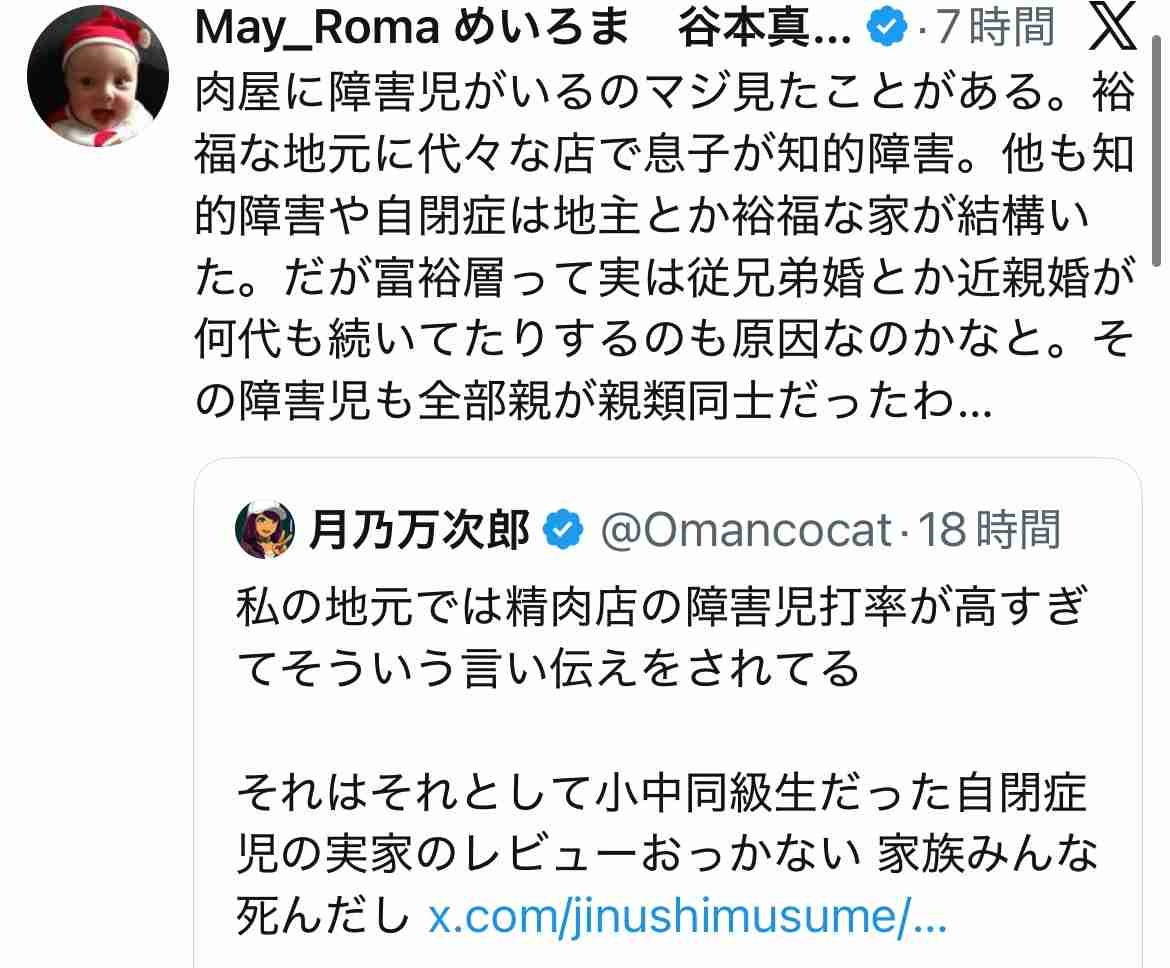The image size is (1170, 968).
Task: Click the @Omancocat handle
Action: 746,529
